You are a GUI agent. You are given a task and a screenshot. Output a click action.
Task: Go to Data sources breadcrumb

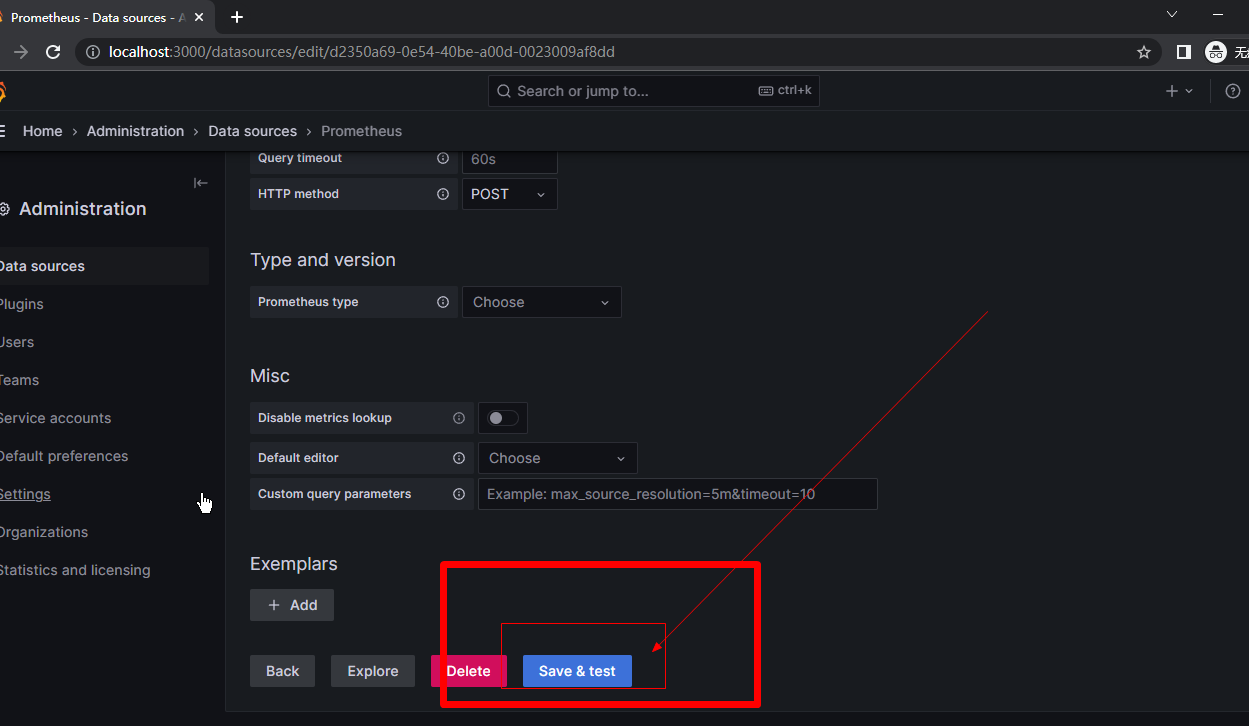click(x=253, y=131)
